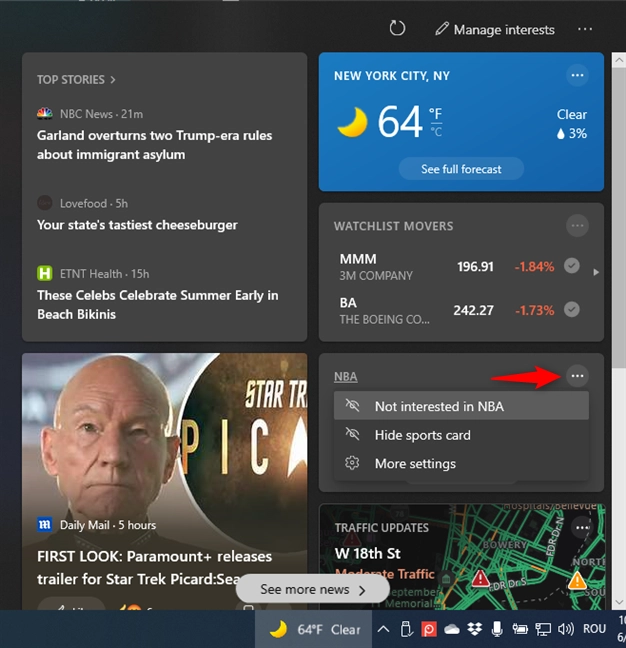This screenshot has height=648, width=626.
Task: Expand Top Stories section
Action: point(76,79)
